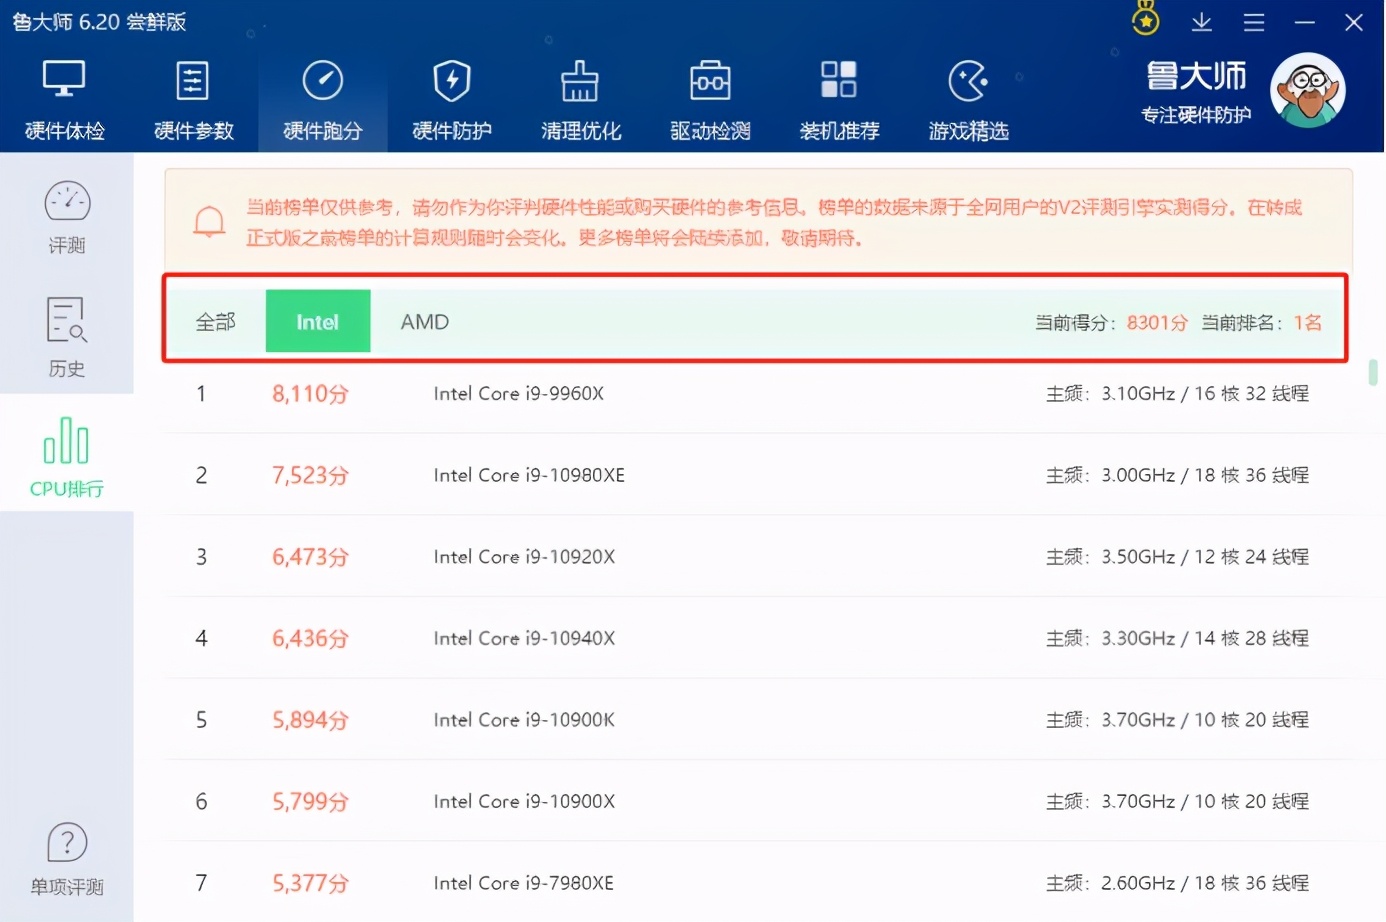The width and height of the screenshot is (1386, 922).
Task: Open the 装机推荐 build recommendation section
Action: (838, 98)
